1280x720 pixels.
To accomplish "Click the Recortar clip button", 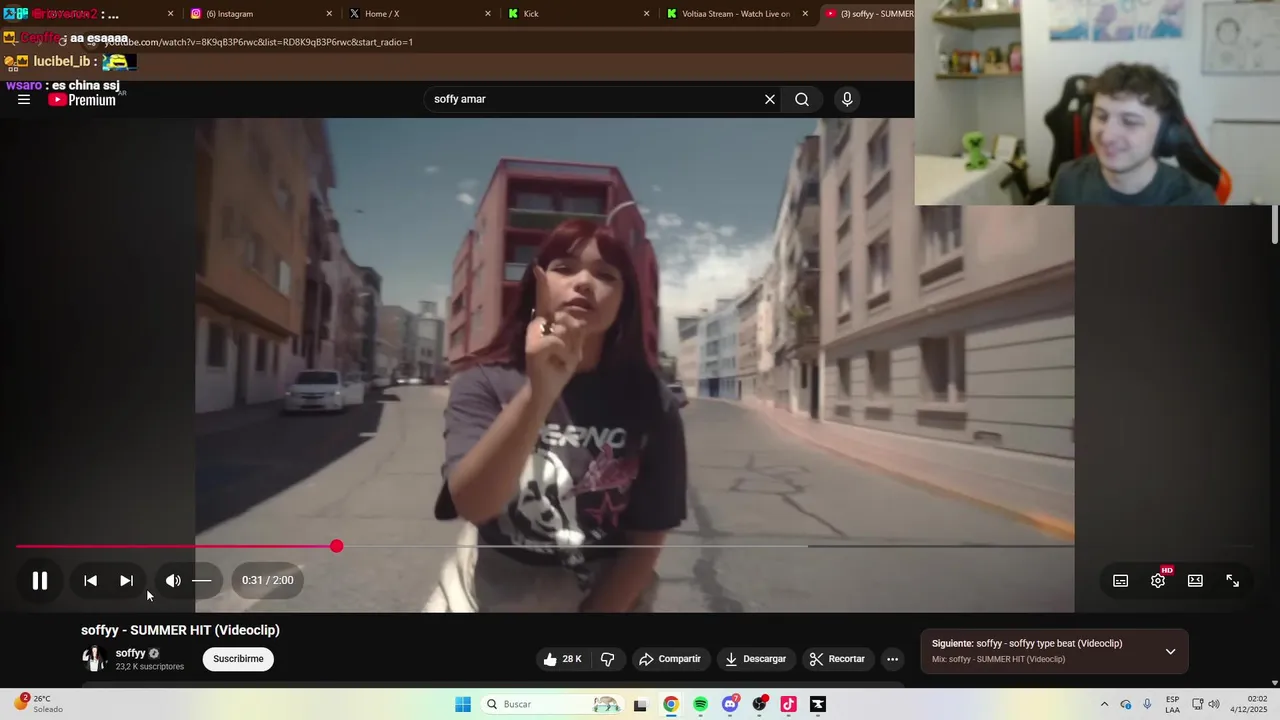I will (x=838, y=659).
